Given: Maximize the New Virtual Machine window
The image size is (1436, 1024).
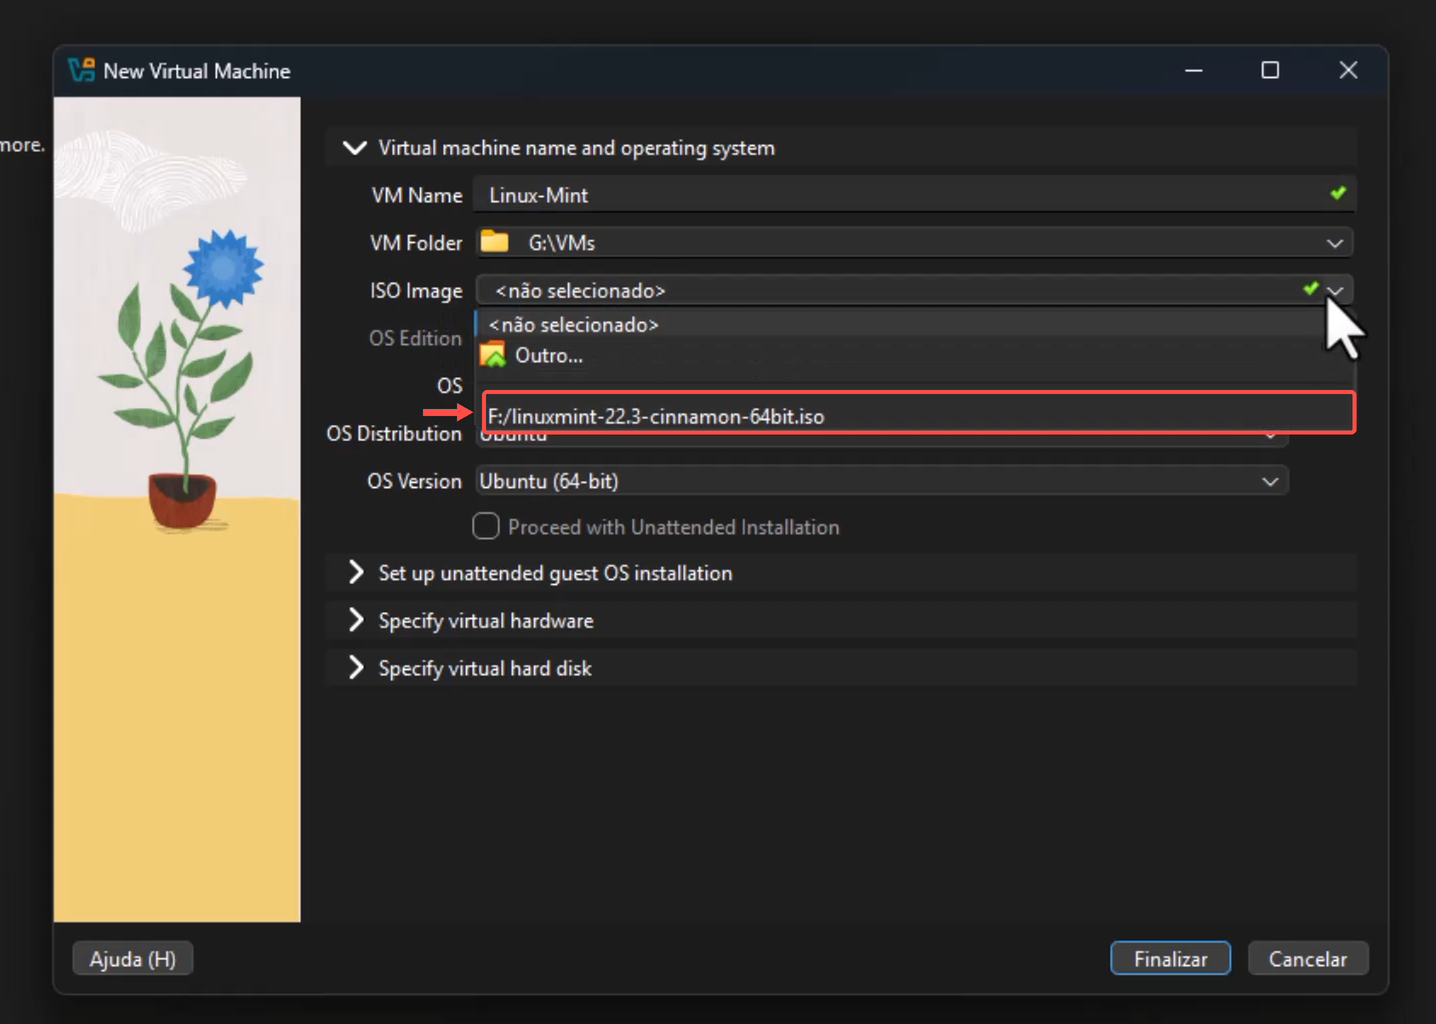Looking at the screenshot, I should (x=1270, y=70).
